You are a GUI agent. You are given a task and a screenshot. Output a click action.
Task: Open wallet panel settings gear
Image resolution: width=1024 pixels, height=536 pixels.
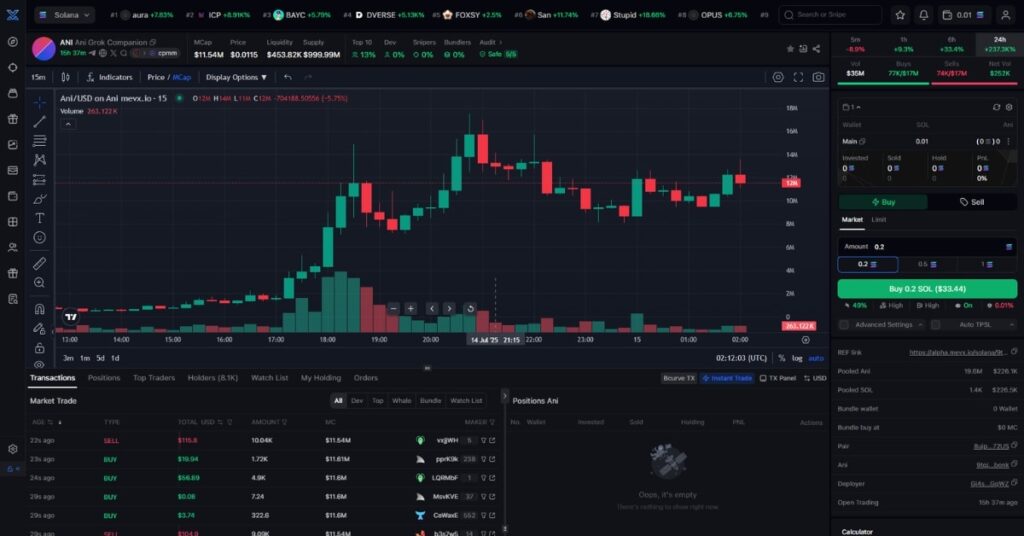click(1009, 107)
